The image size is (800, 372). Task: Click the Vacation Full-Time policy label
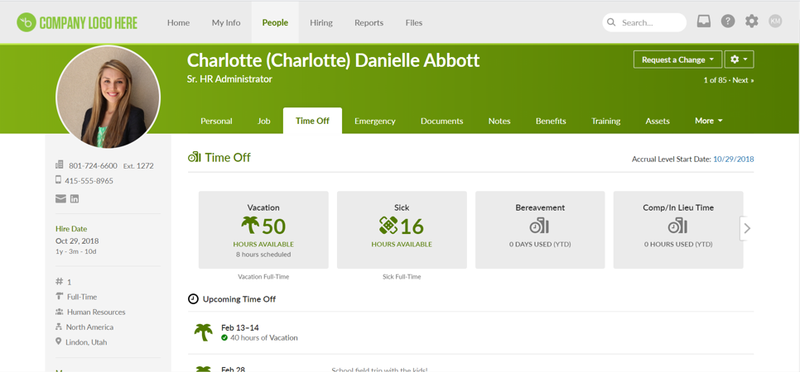[263, 277]
